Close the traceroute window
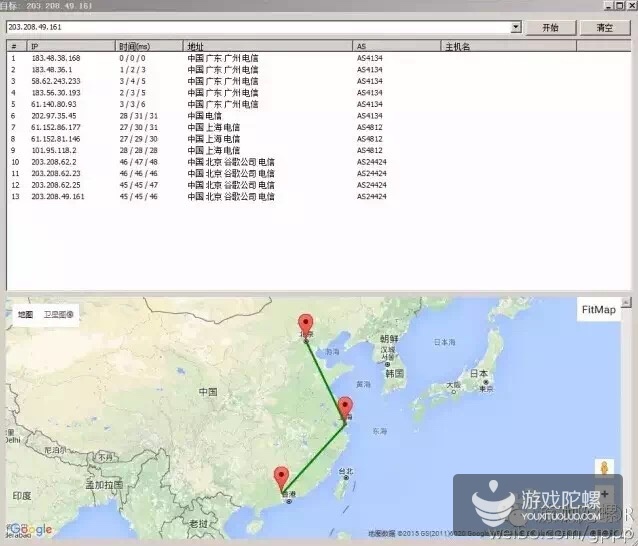The image size is (638, 546). (630, 5)
